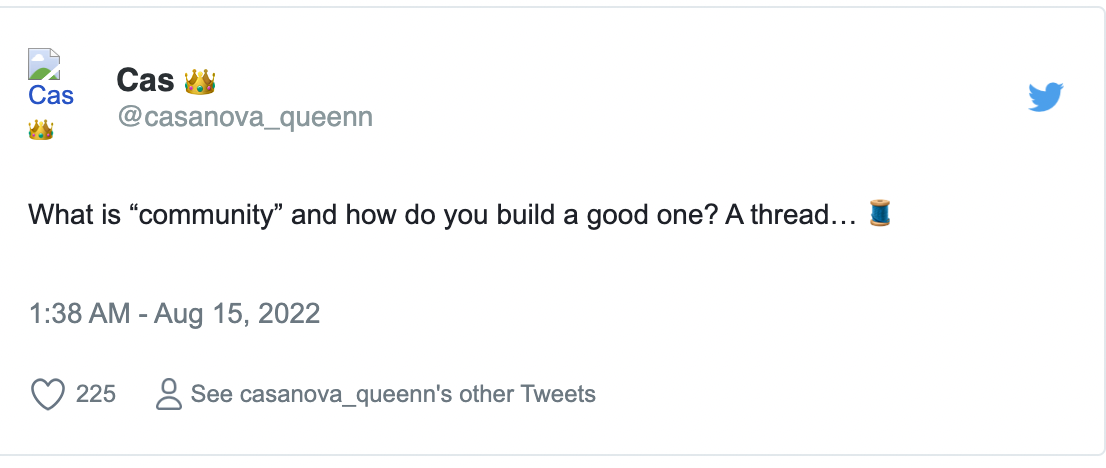Click the crown emoji below the avatar

[40, 129]
